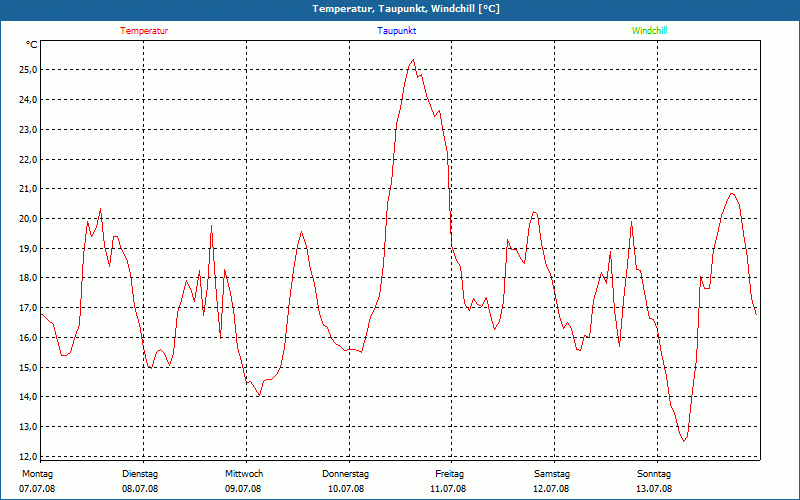The image size is (800, 500).
Task: Select the 20,0 y-axis value
Action: pyautogui.click(x=29, y=218)
